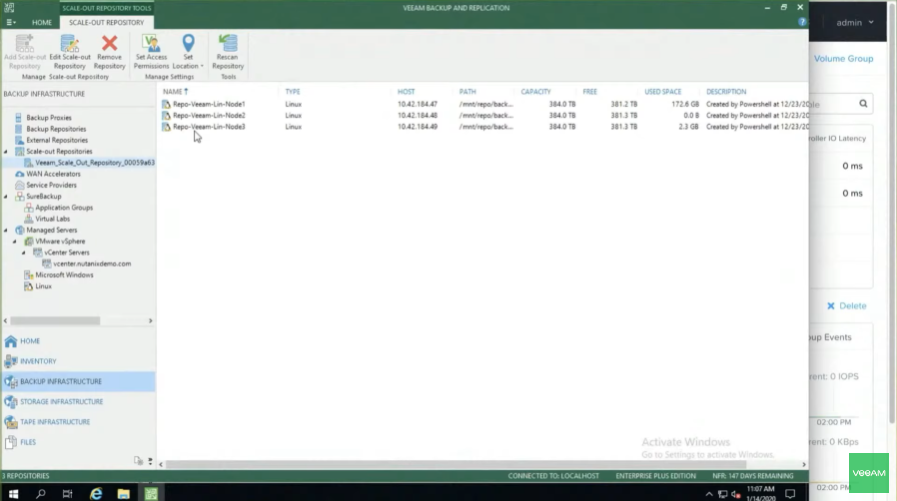Image resolution: width=897 pixels, height=501 pixels.
Task: Click the icon beside navigation pane overflow arrow
Action: (x=138, y=460)
